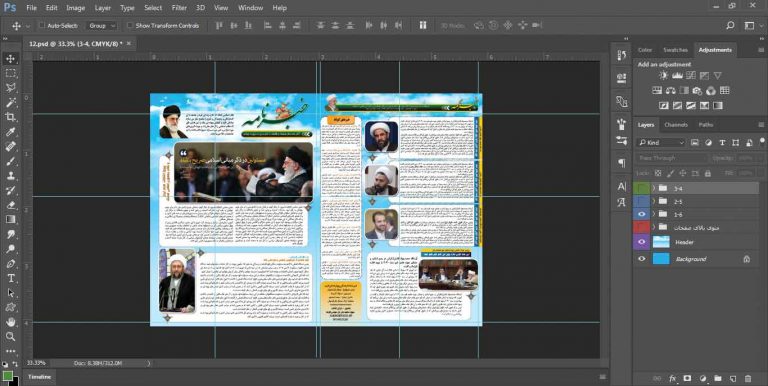This screenshot has width=768, height=386.
Task: Toggle Lock all padlock in Layers panel
Action: tap(707, 173)
